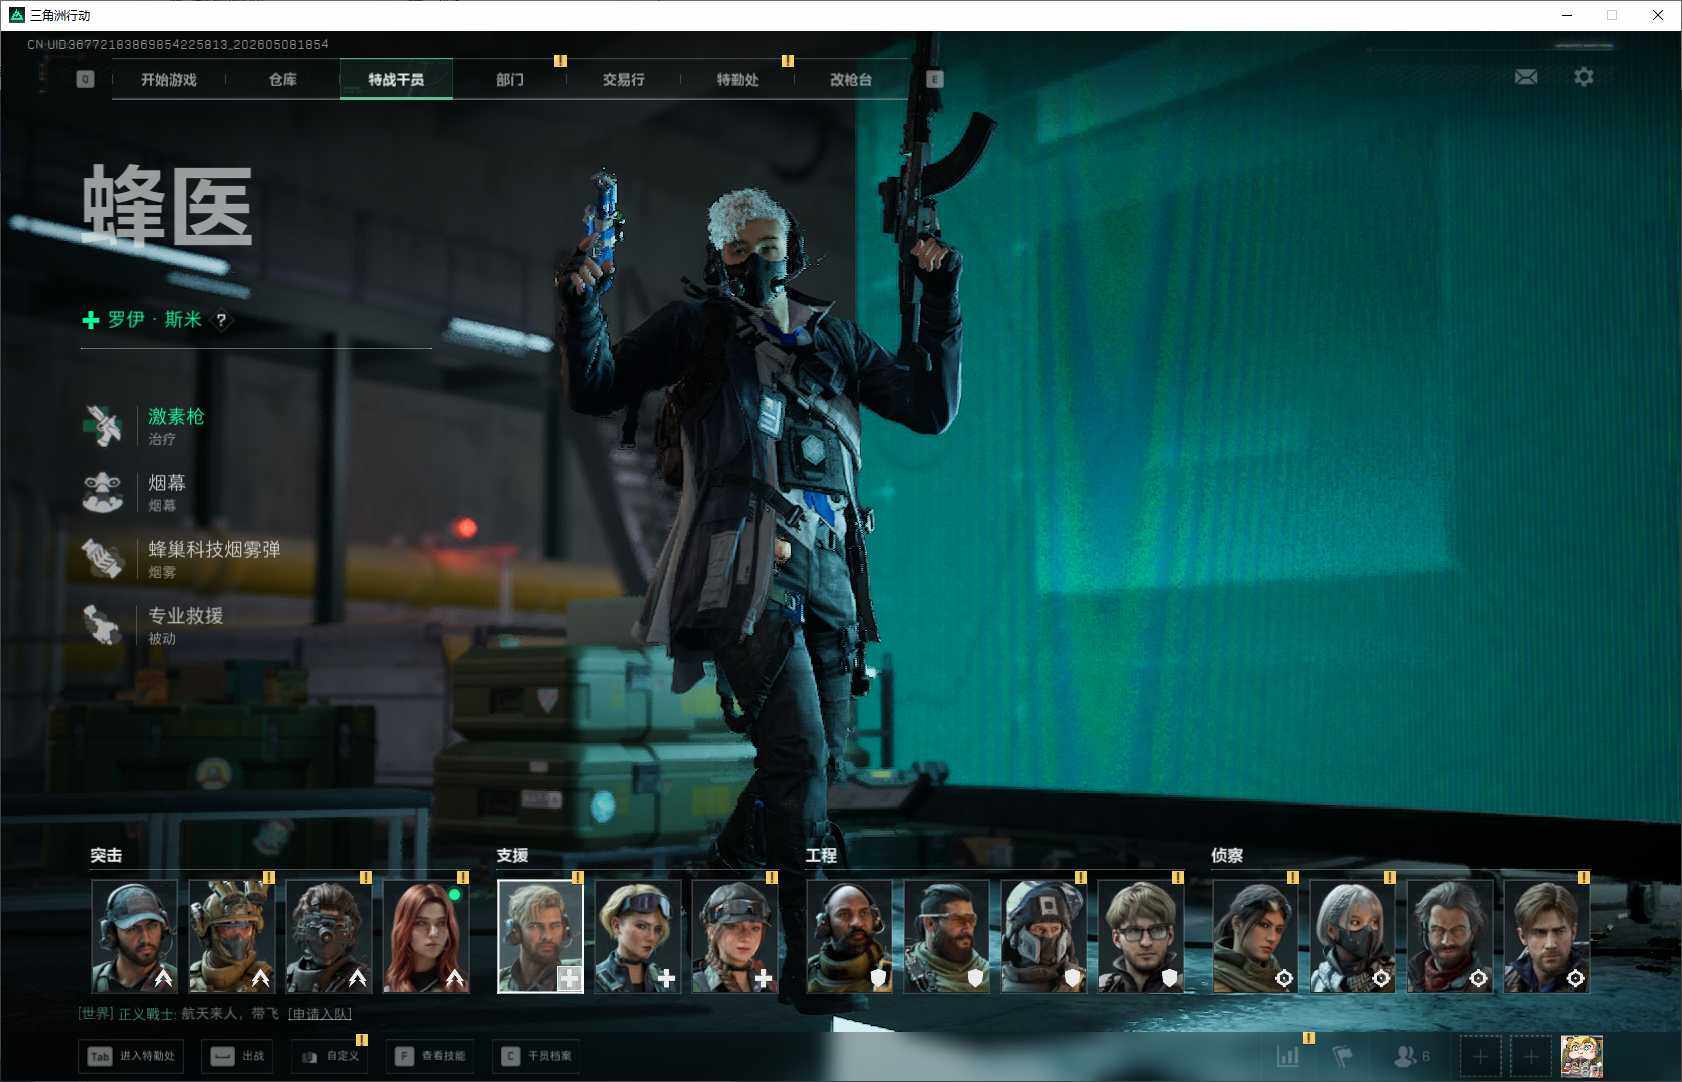Click the flag icon in bottom bar
The width and height of the screenshot is (1682, 1082).
tap(1343, 1055)
